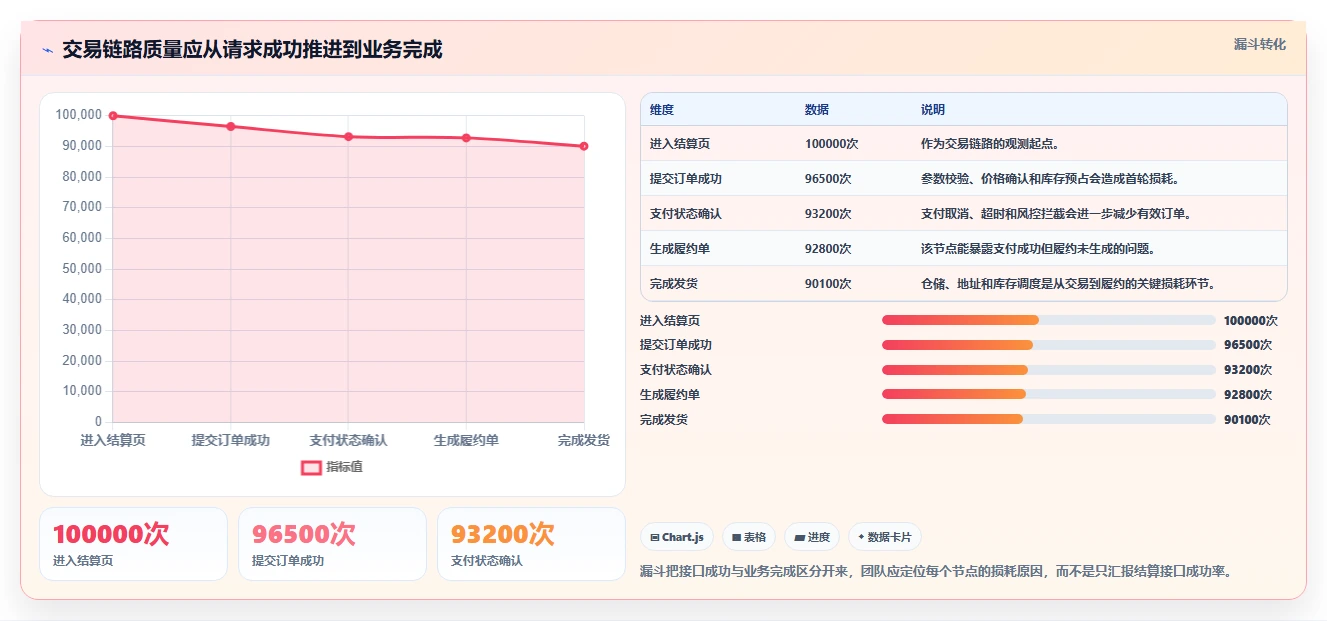This screenshot has width=1327, height=621.
Task: Click table cell 提交订单成功 in the 维度 column
Action: 686,179
